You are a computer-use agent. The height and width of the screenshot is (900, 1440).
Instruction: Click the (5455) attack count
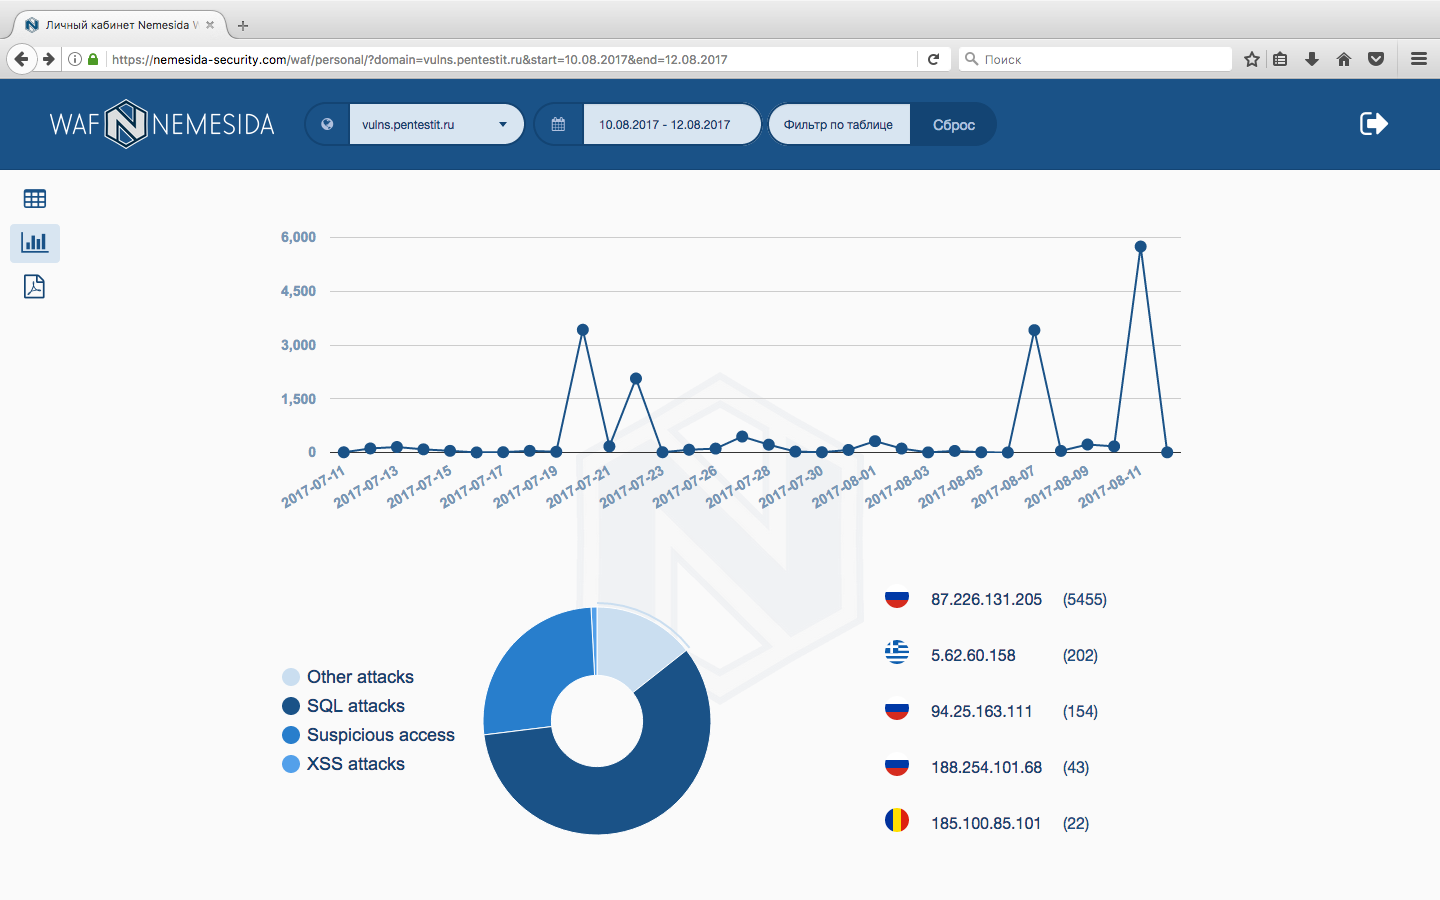(x=1085, y=599)
